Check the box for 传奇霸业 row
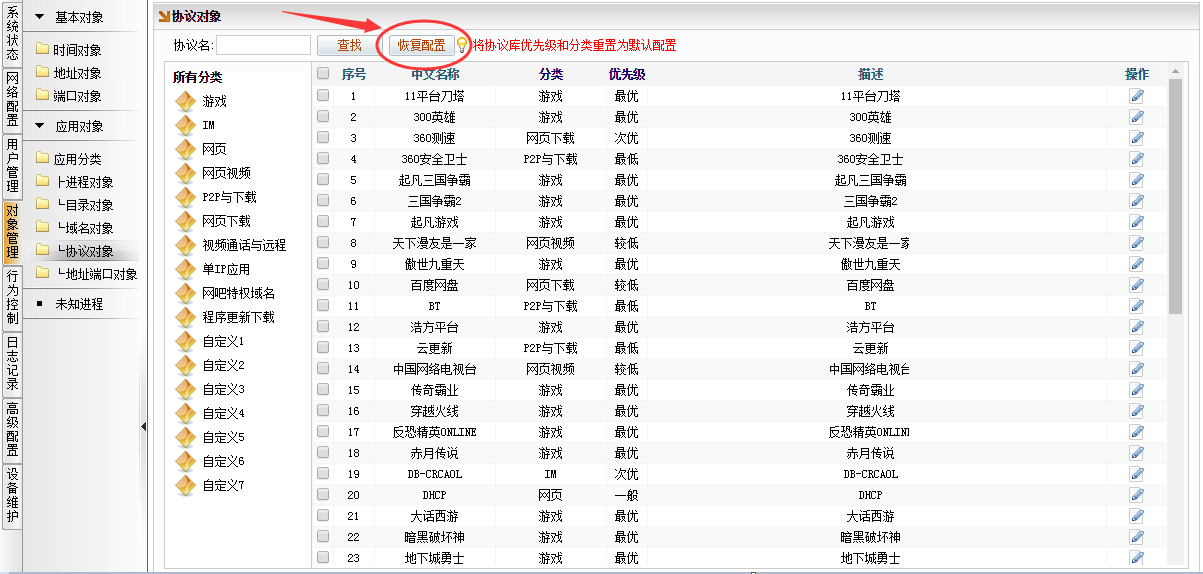The height and width of the screenshot is (574, 1203). pos(323,390)
